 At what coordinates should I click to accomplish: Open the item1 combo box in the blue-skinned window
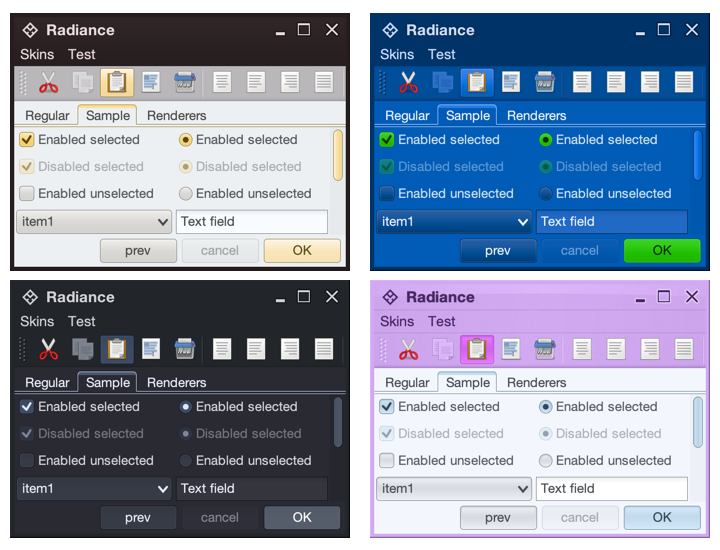(x=454, y=222)
